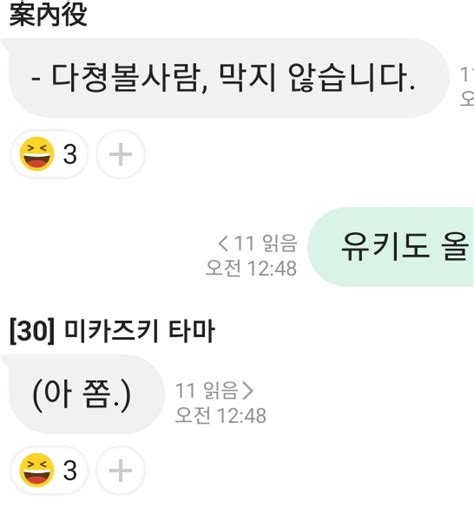Viewport: 474px width, 513px height.
Task: Click the right chevron after 11 읽음
Action: 248,391
